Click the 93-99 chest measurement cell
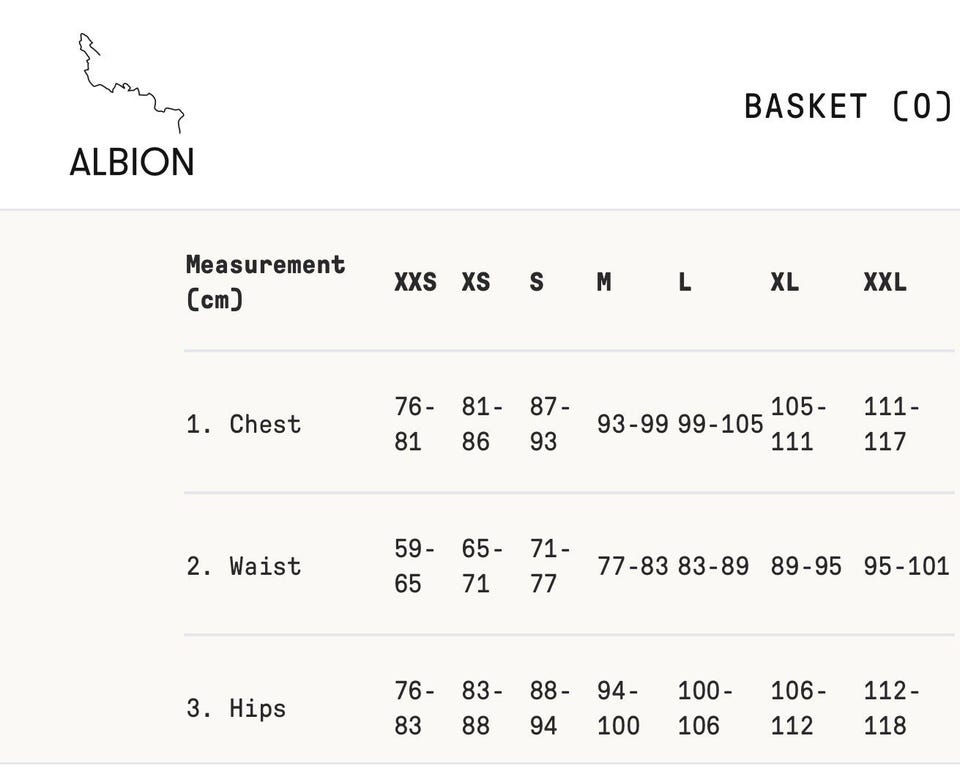Viewport: 960px width, 774px height. [632, 424]
